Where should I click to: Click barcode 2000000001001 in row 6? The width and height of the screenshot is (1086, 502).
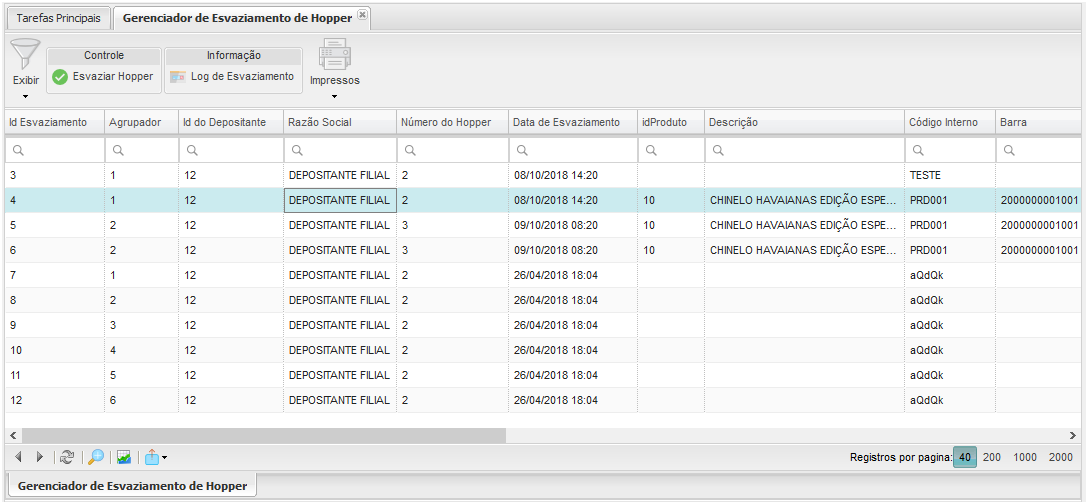coord(1038,250)
